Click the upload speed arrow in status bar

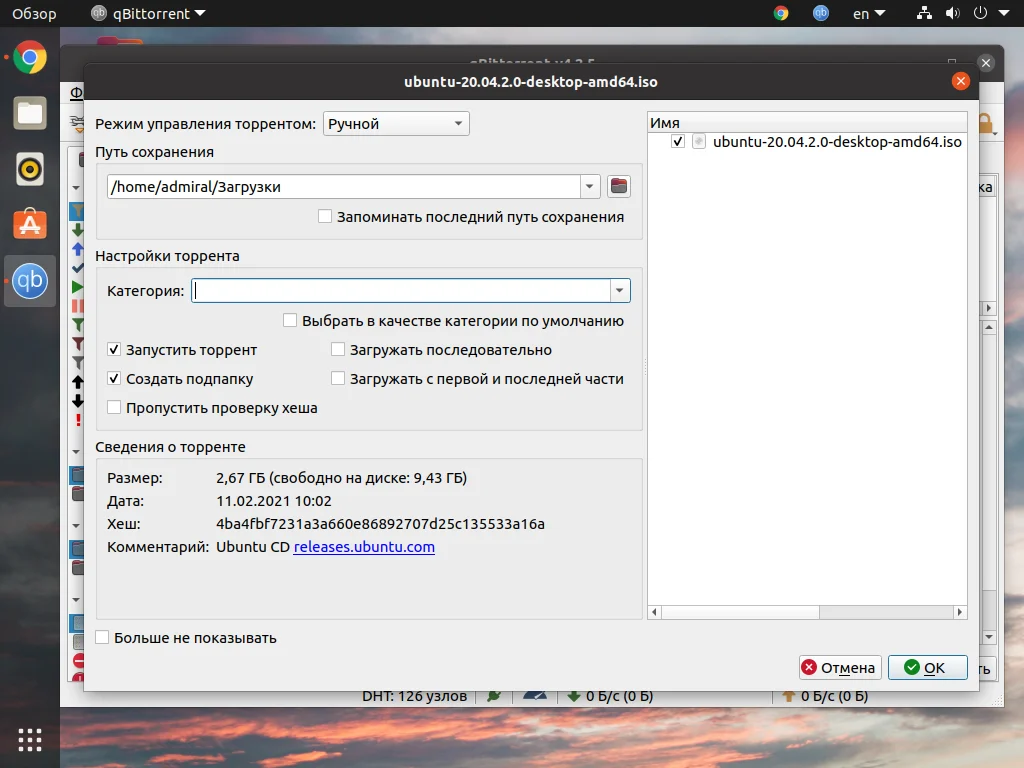click(x=788, y=696)
